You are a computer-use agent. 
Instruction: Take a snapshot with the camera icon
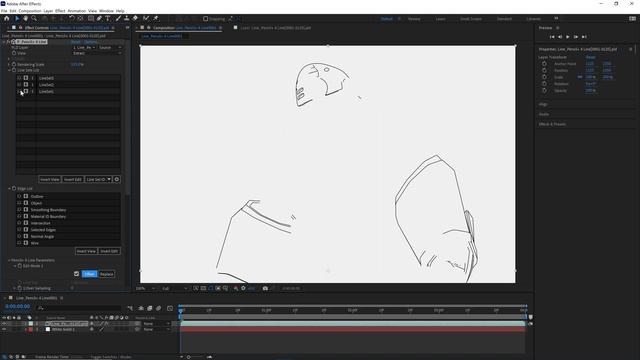coord(265,288)
